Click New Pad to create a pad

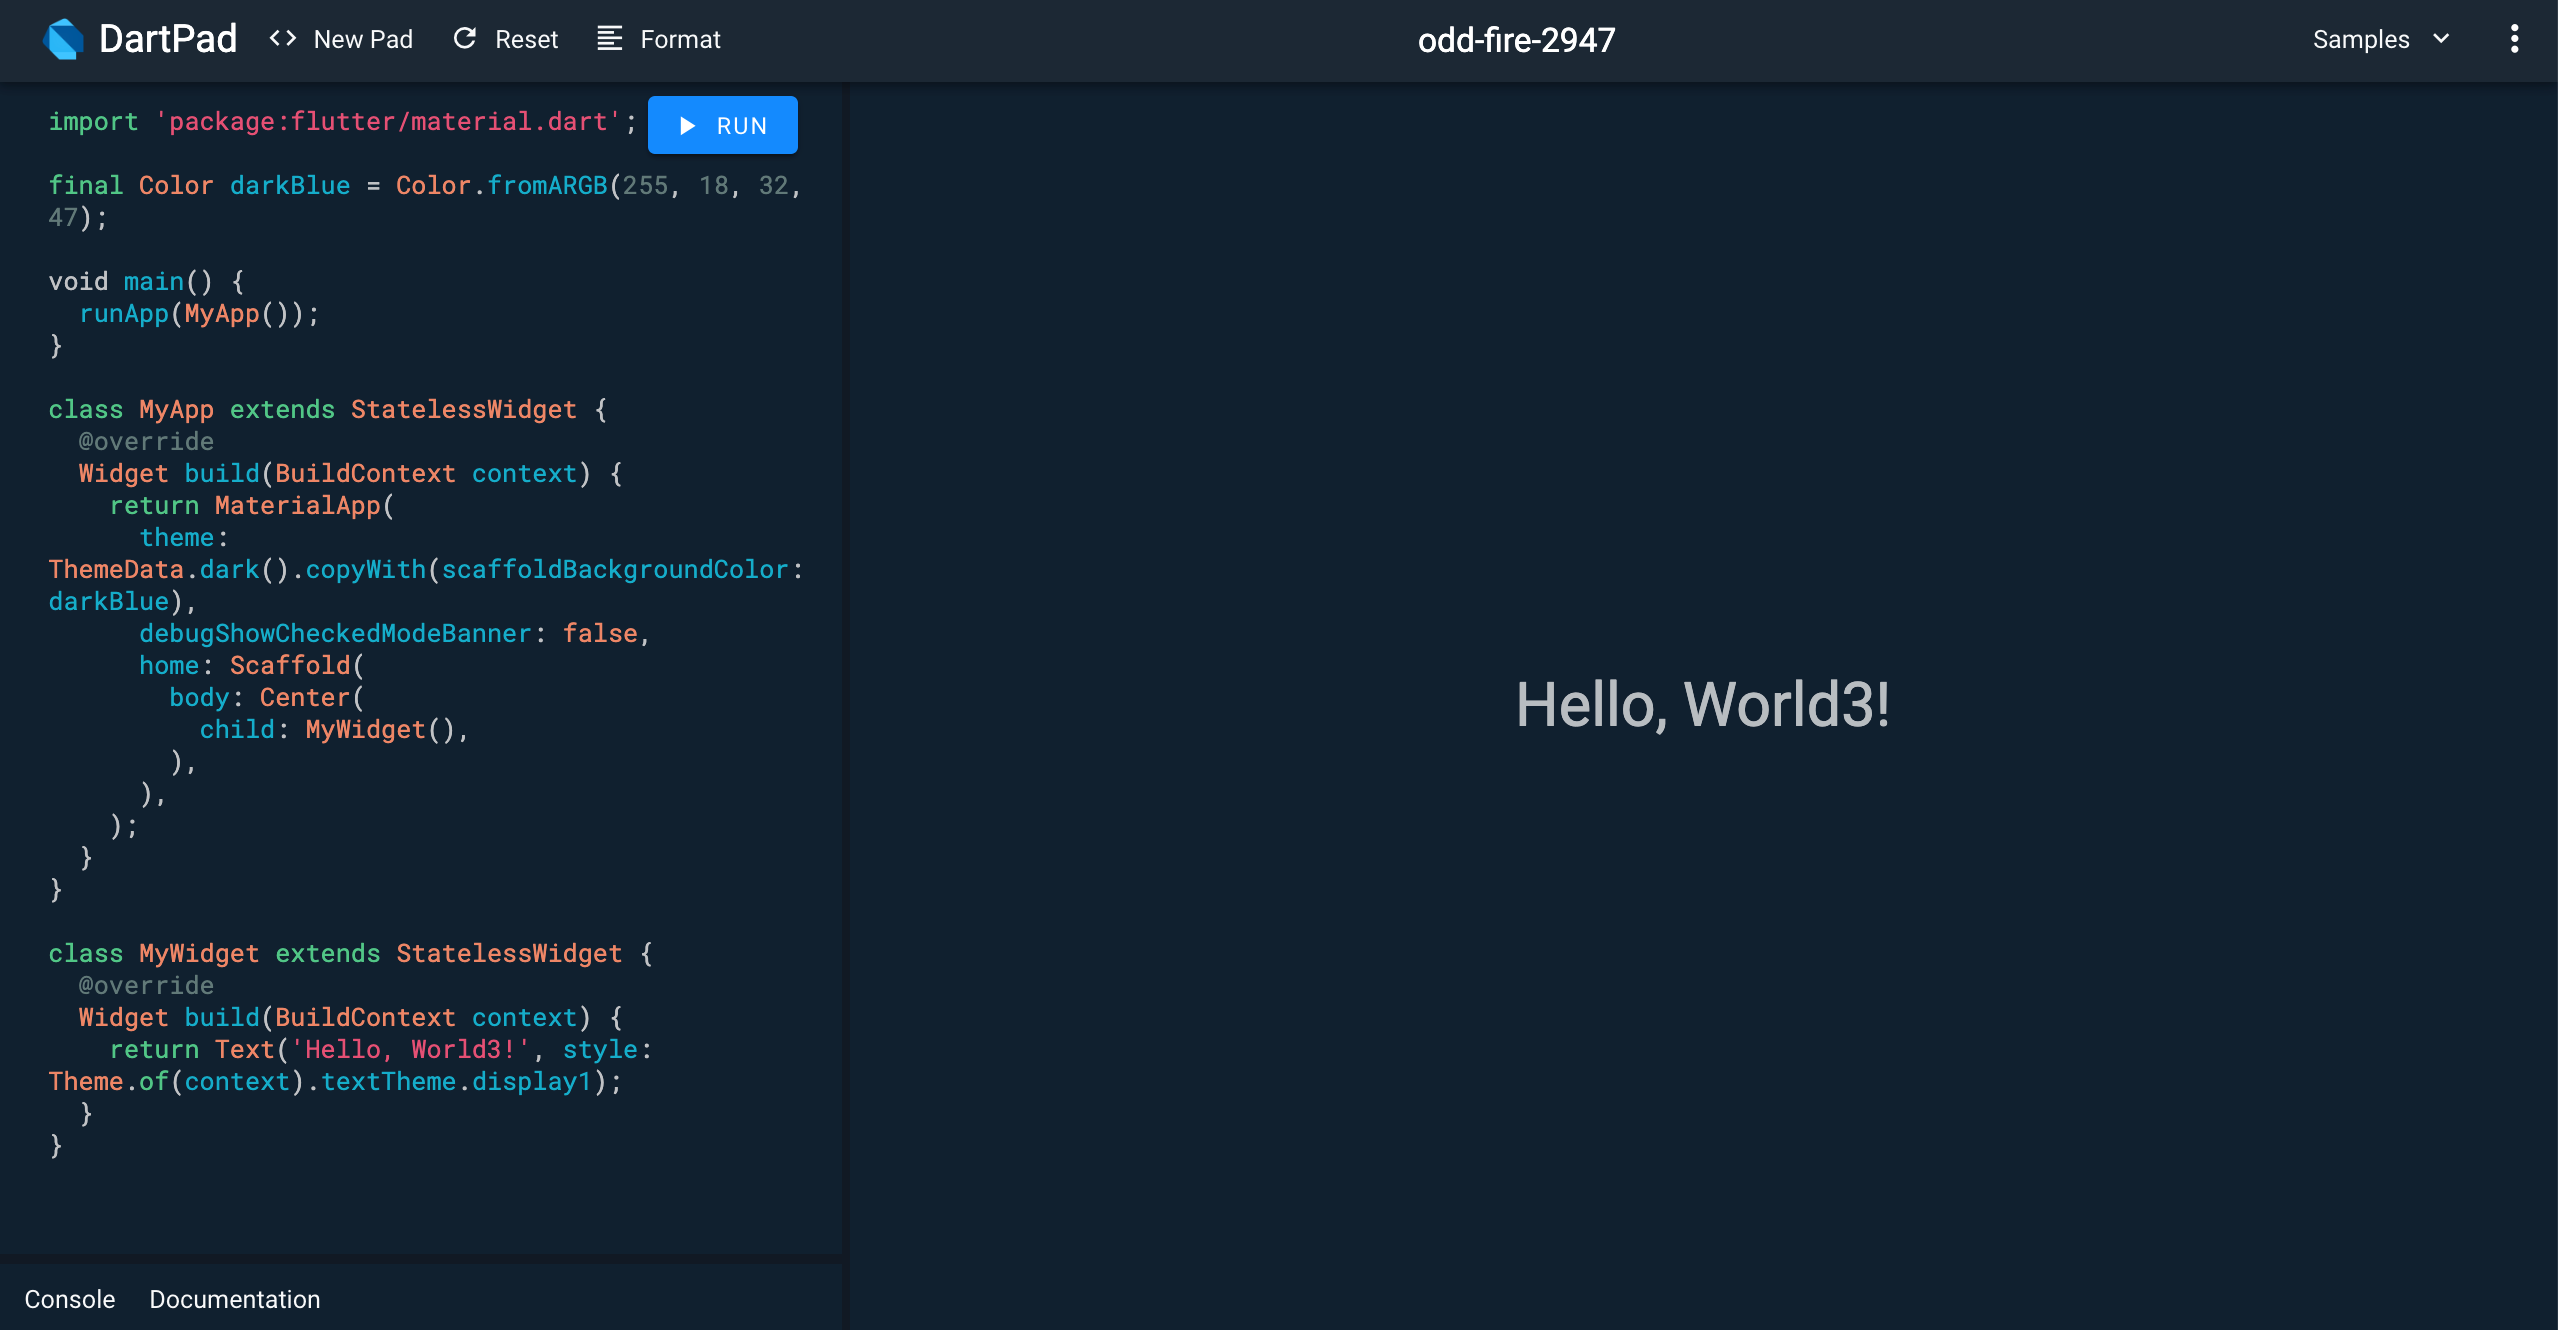click(x=363, y=39)
